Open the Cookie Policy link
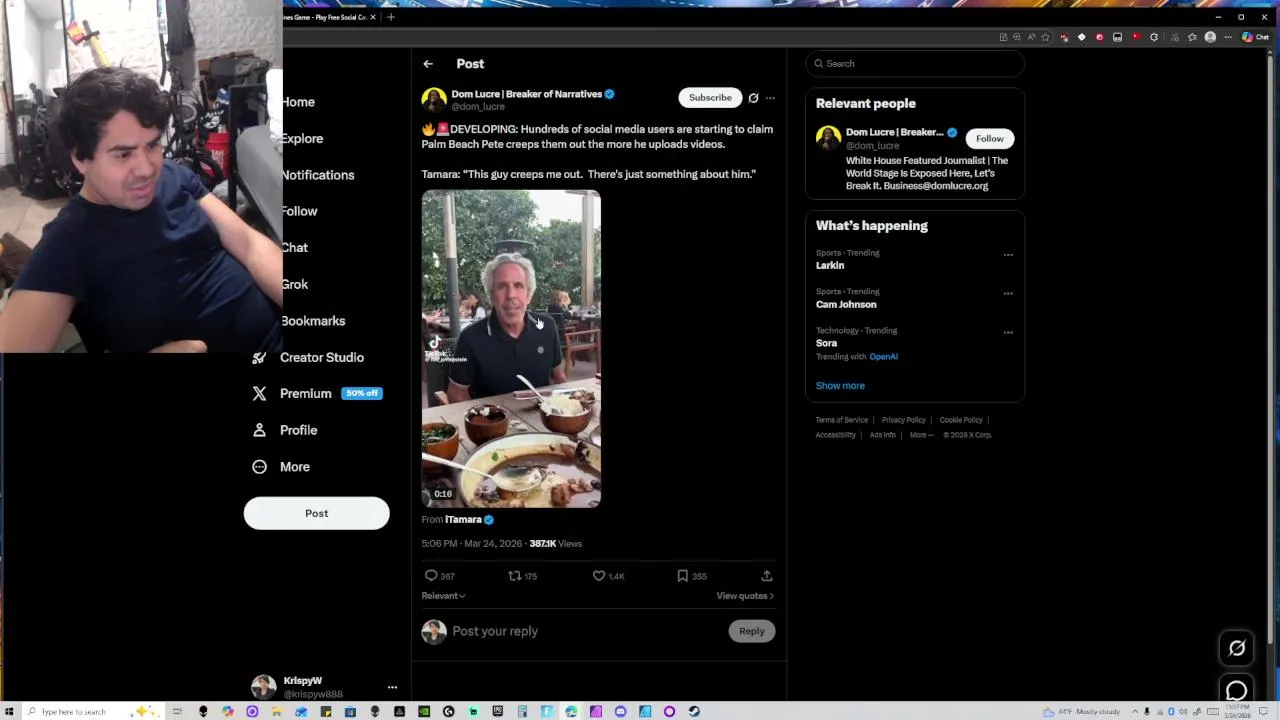 click(x=961, y=420)
